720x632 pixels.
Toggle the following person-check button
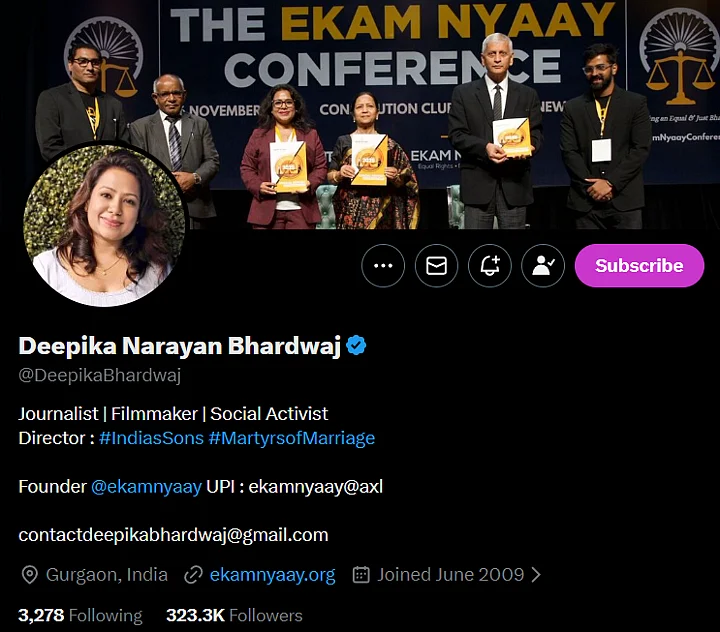click(543, 265)
